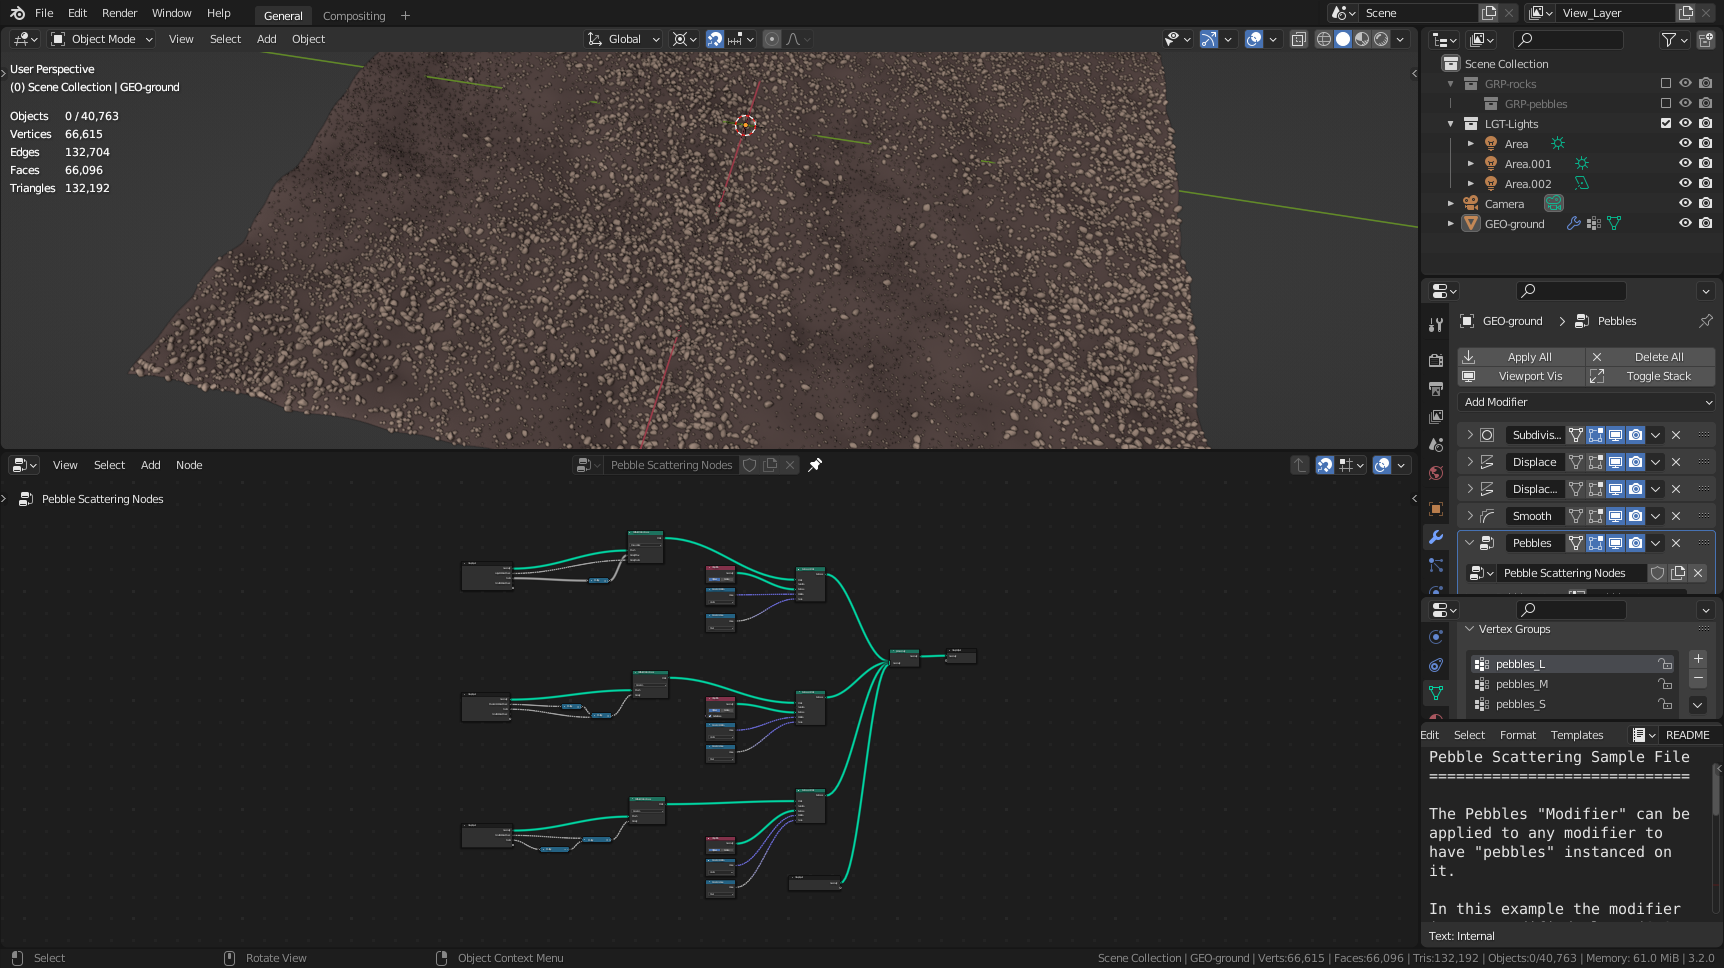Switch to the Compositing workspace tab

[353, 16]
